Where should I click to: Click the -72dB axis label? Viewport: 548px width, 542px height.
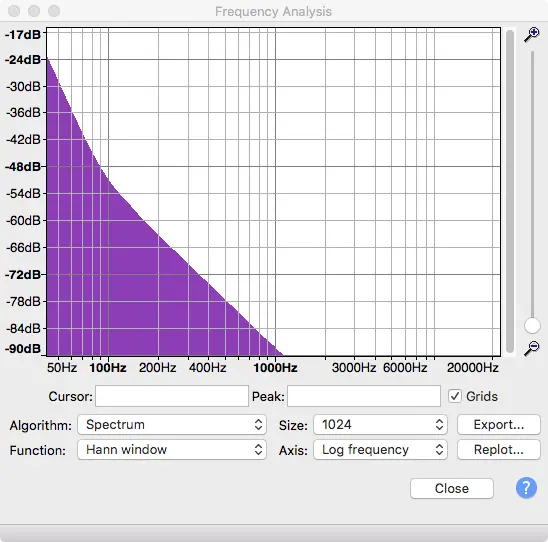[23, 274]
